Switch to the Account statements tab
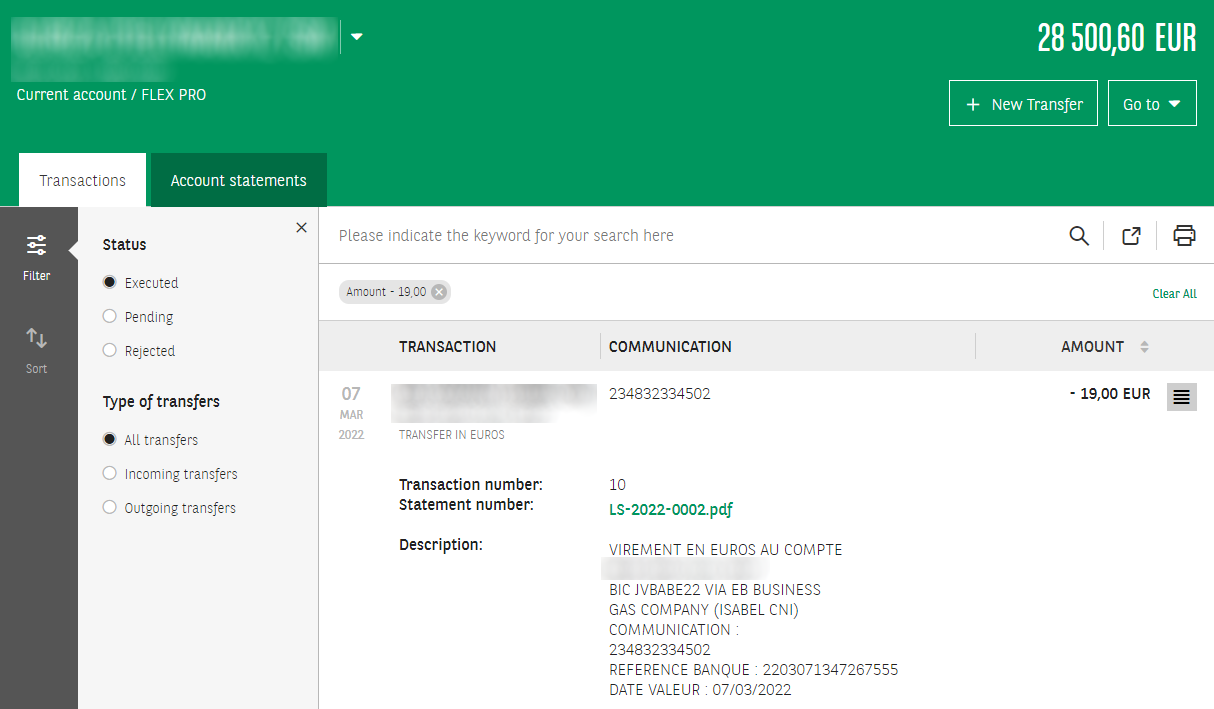Viewport: 1214px width, 709px height. [238, 181]
